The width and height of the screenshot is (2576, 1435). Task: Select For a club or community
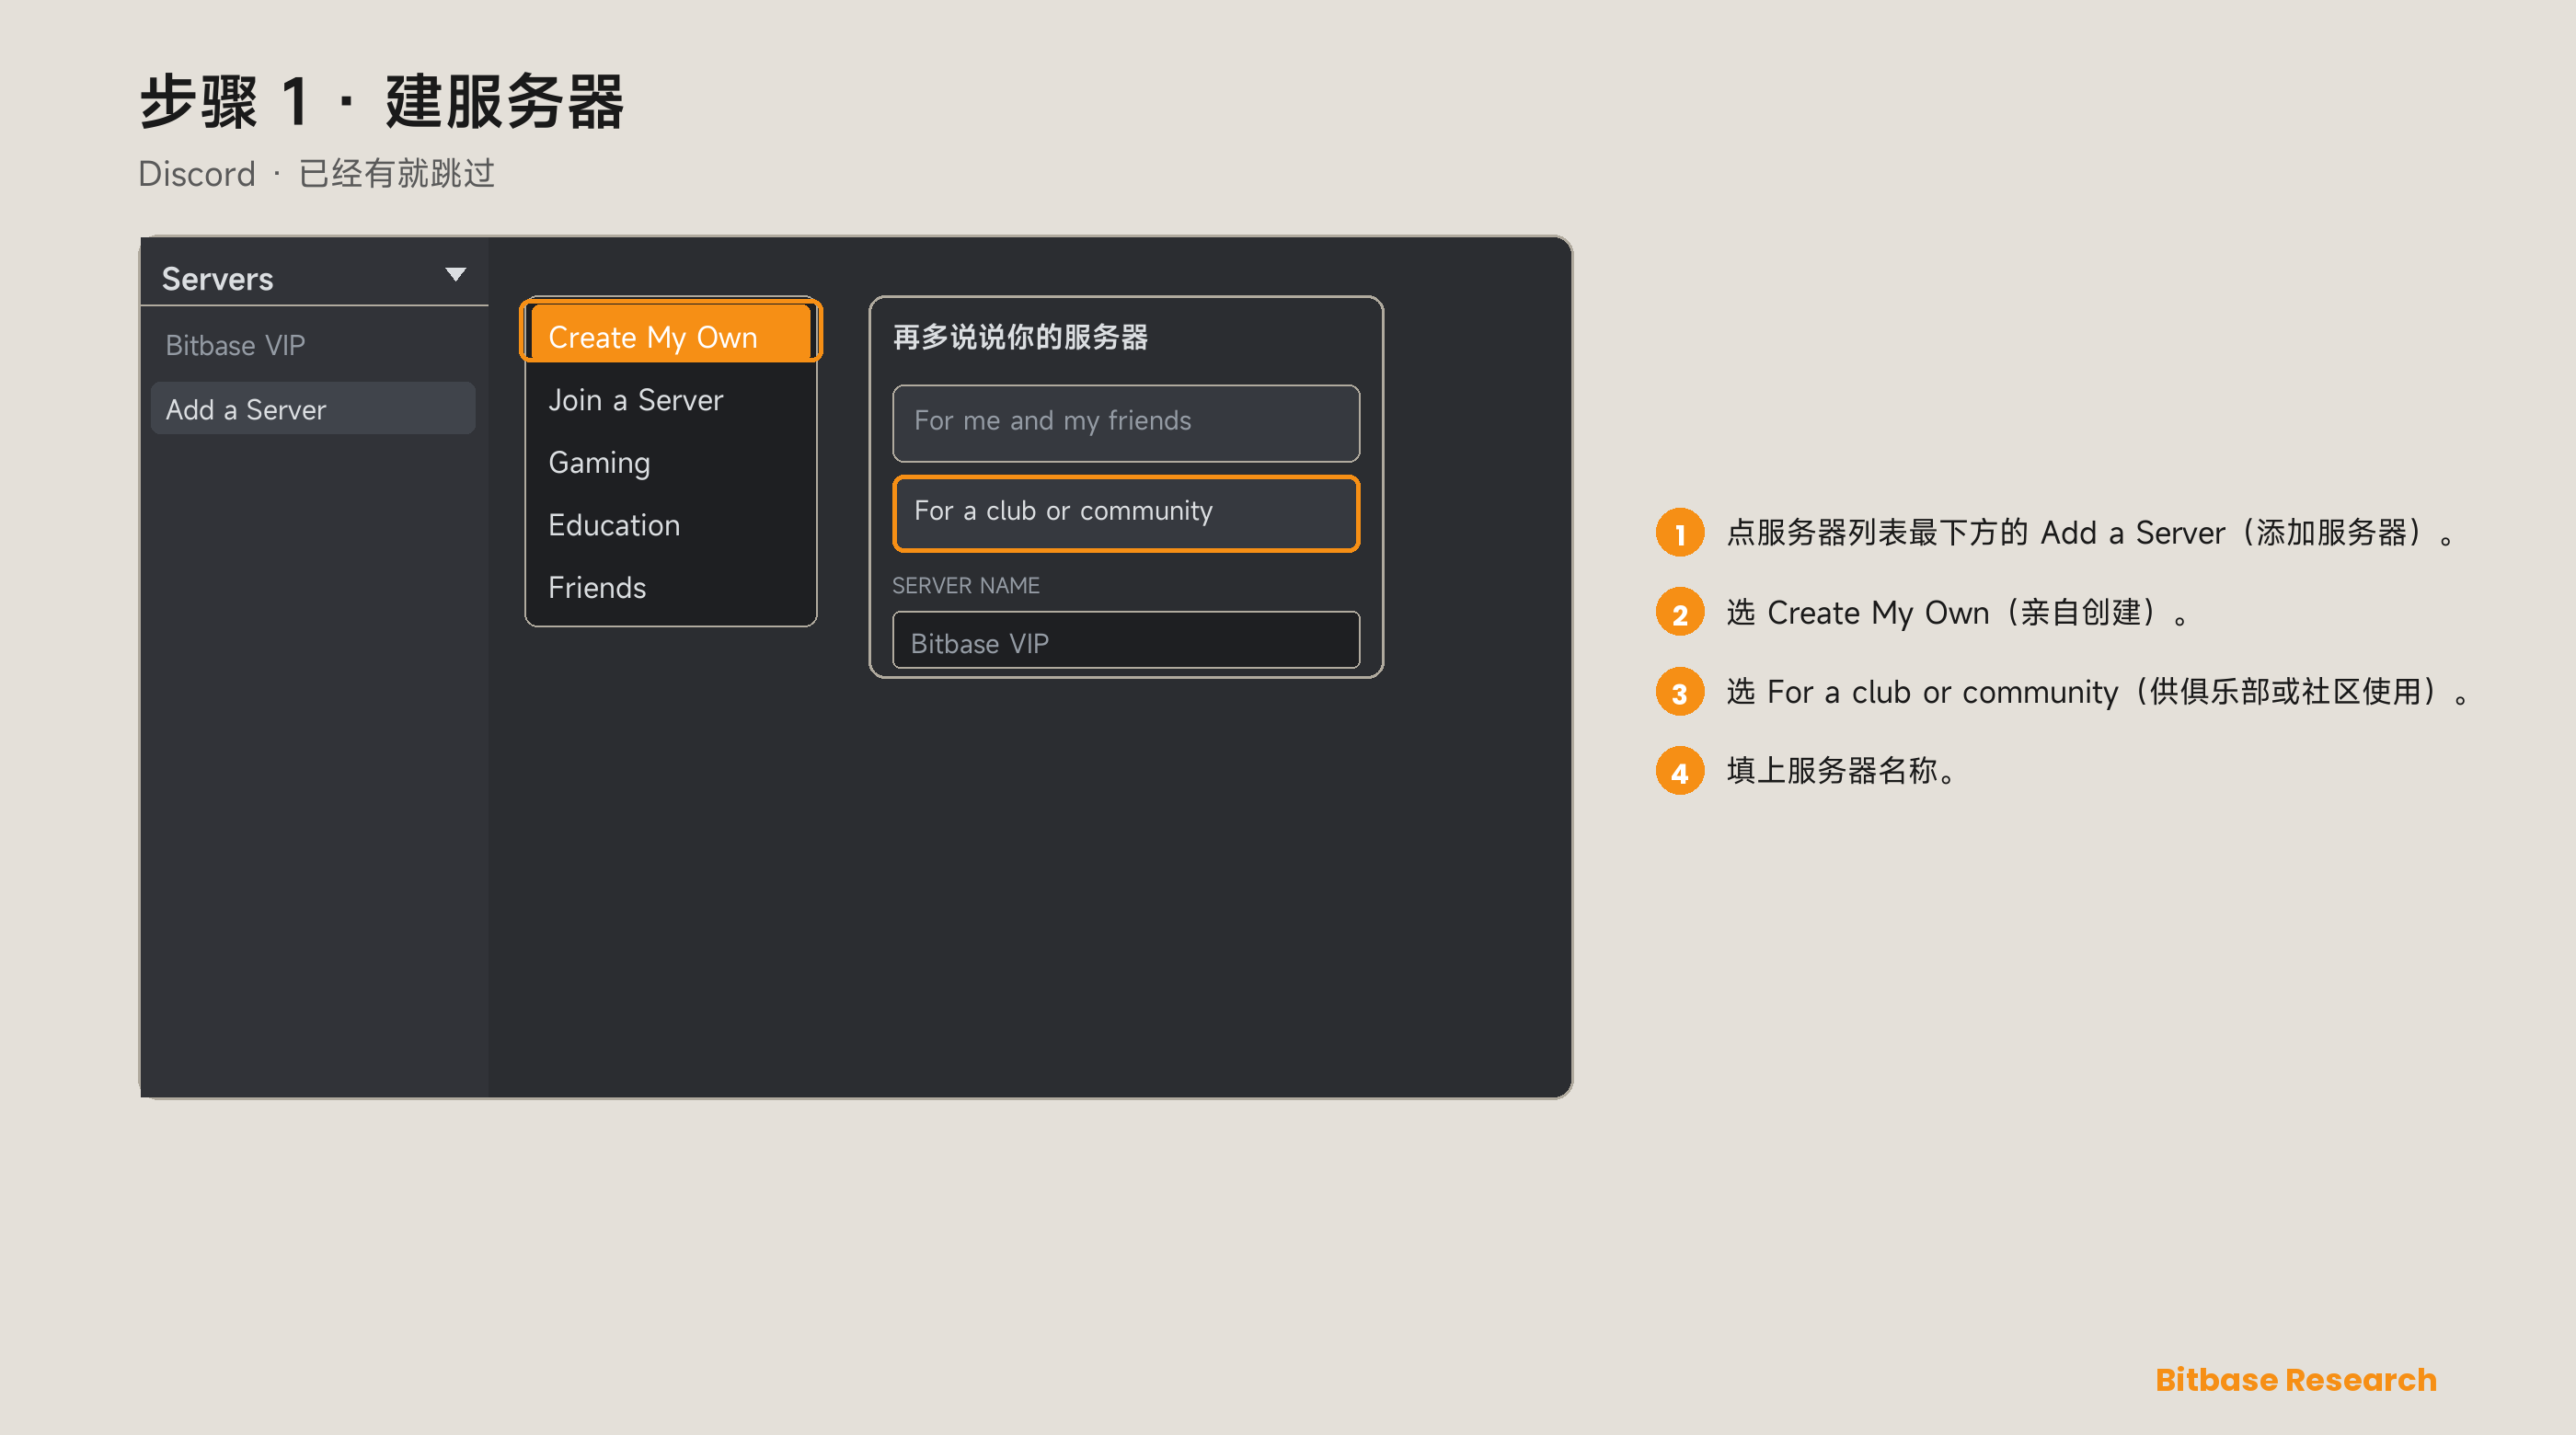point(1126,513)
